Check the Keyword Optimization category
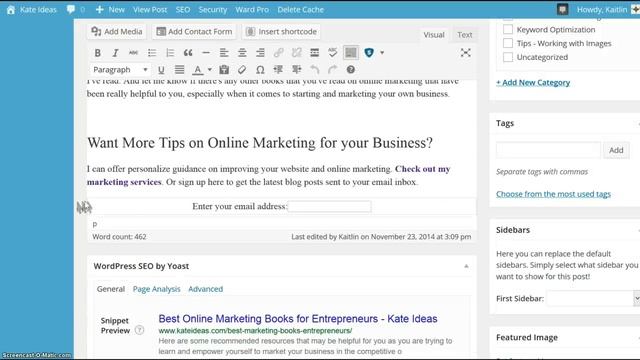The height and width of the screenshot is (360, 640). pyautogui.click(x=508, y=29)
